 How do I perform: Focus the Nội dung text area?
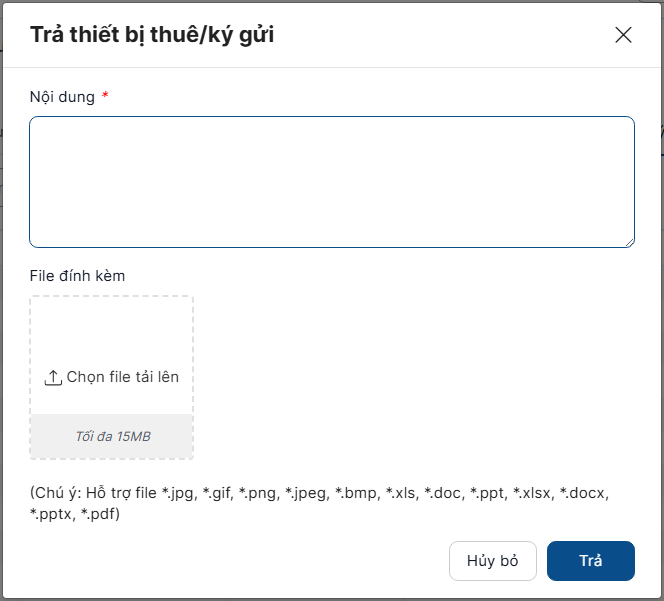[x=332, y=181]
